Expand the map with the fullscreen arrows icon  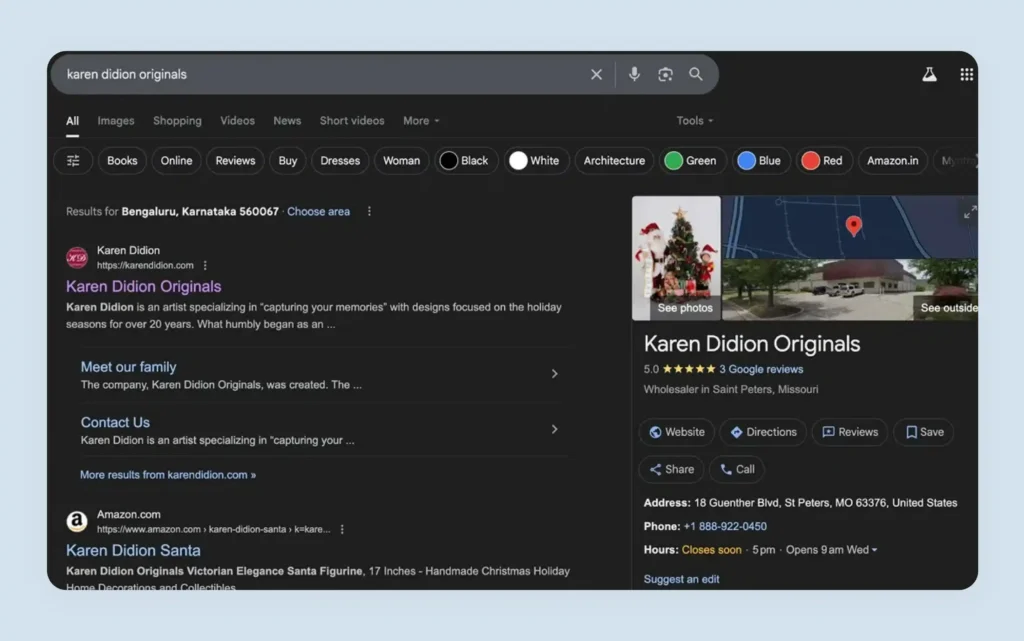point(970,211)
